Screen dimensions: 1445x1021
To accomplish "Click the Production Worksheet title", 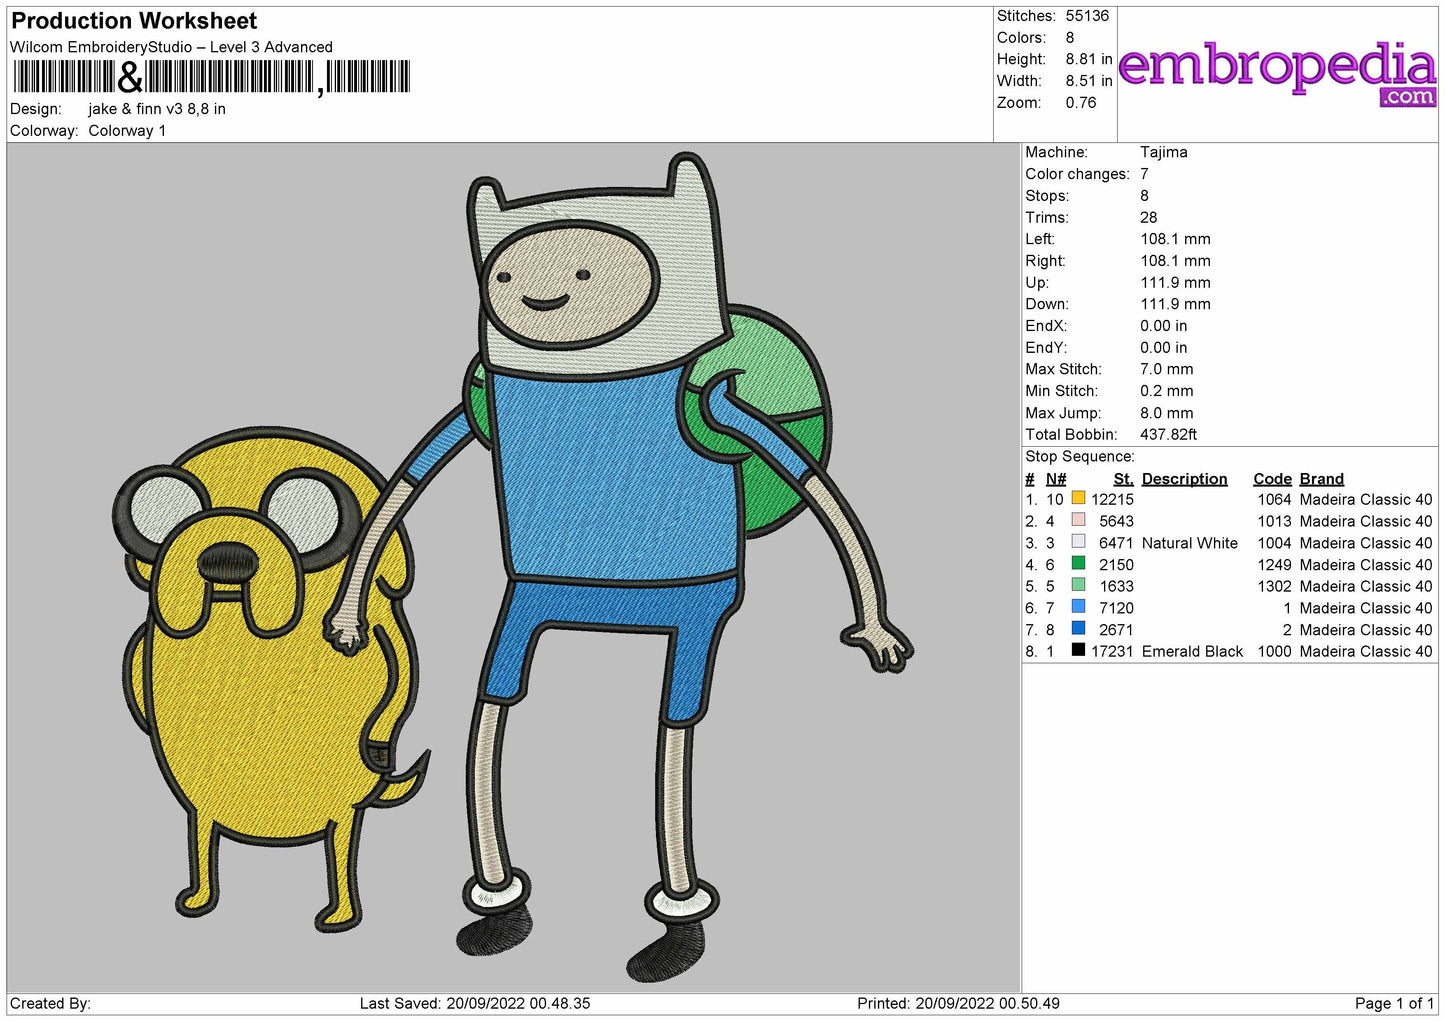I will click(x=134, y=21).
